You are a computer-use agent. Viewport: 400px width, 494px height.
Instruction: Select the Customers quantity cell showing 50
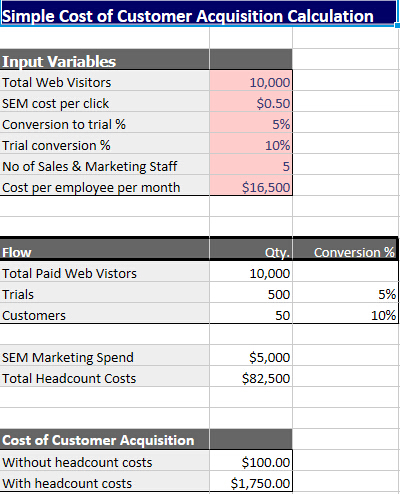point(251,313)
